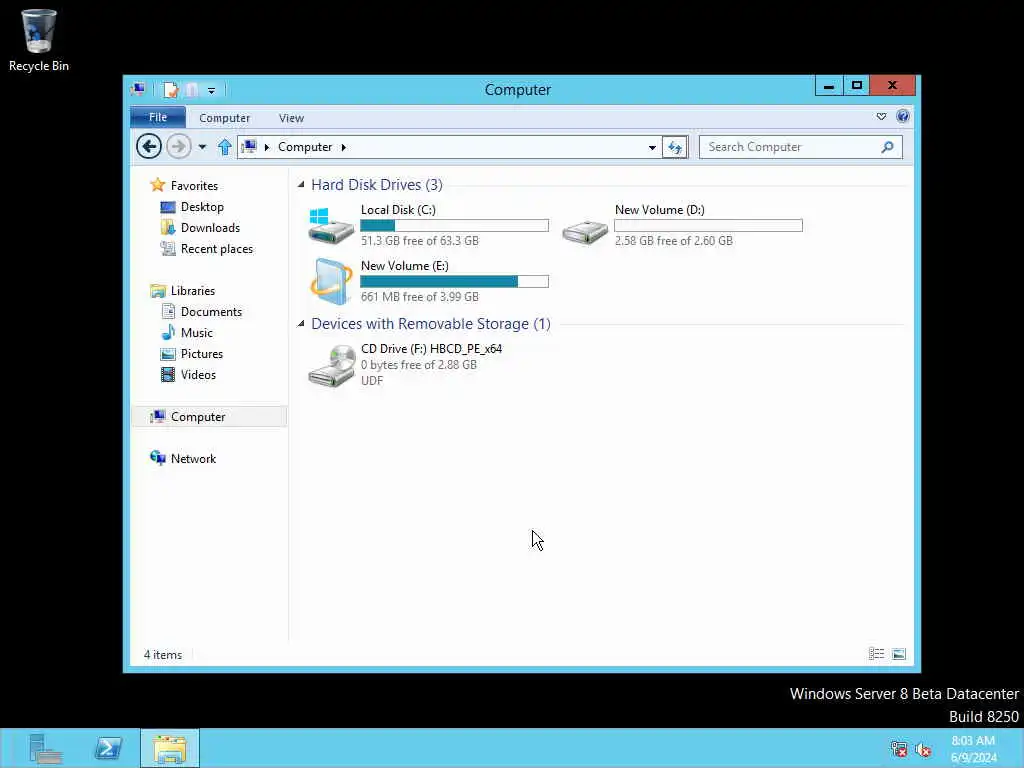Screen dimensions: 1024x768
Task: Switch to Details view icon in status bar
Action: click(x=876, y=654)
